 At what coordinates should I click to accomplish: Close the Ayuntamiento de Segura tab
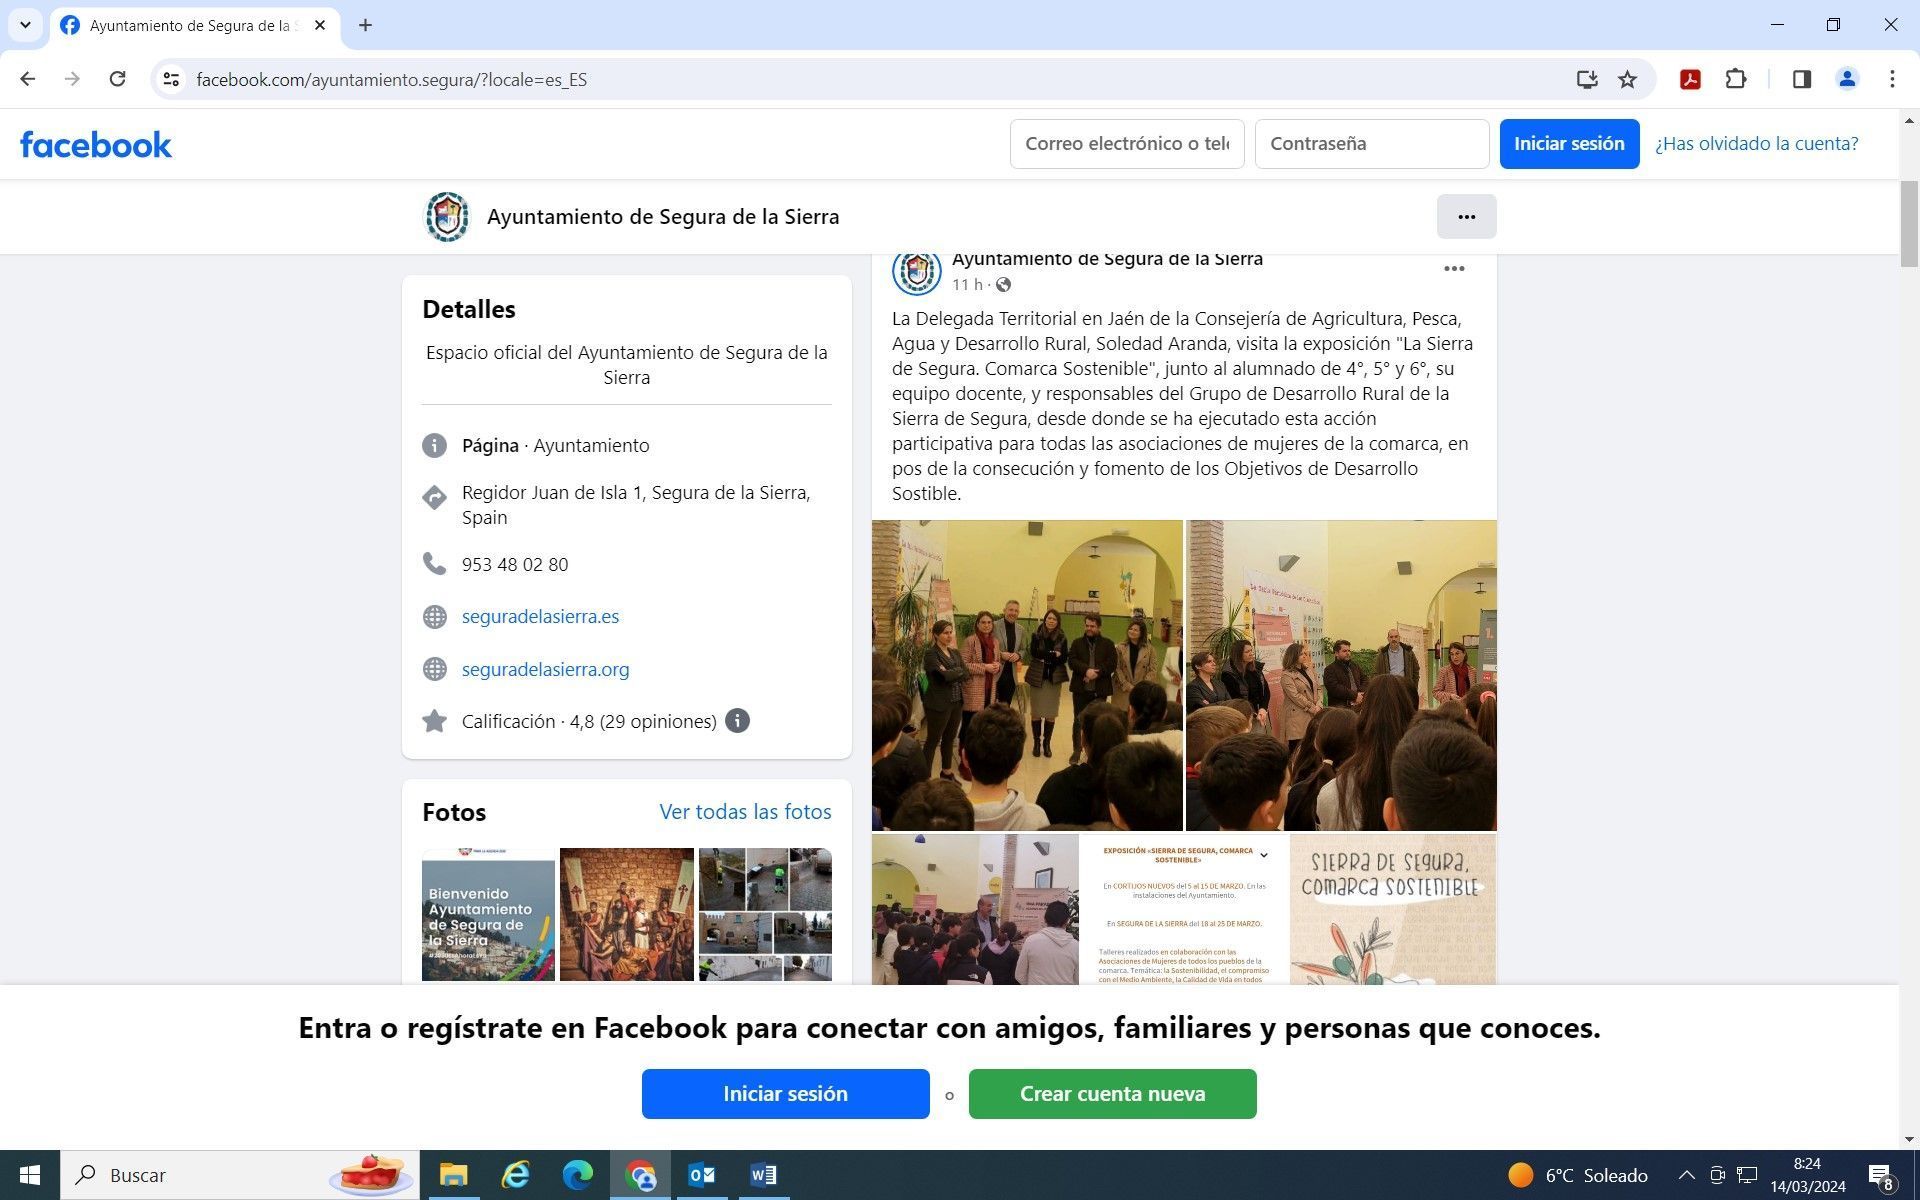pos(320,25)
